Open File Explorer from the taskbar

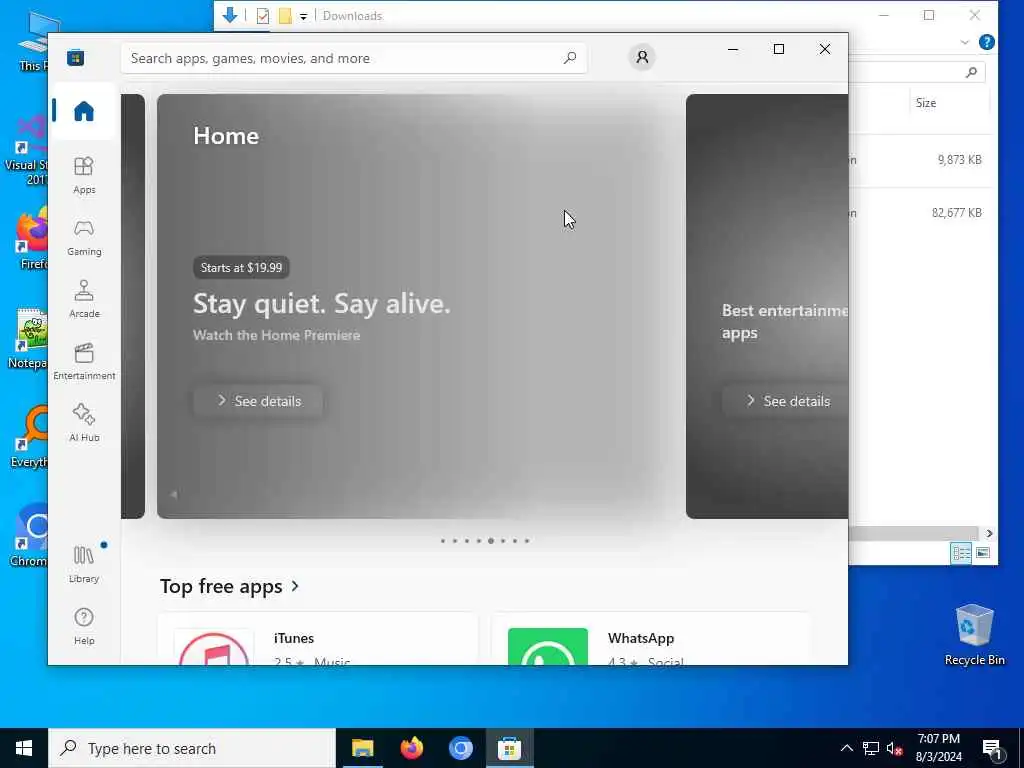(362, 748)
